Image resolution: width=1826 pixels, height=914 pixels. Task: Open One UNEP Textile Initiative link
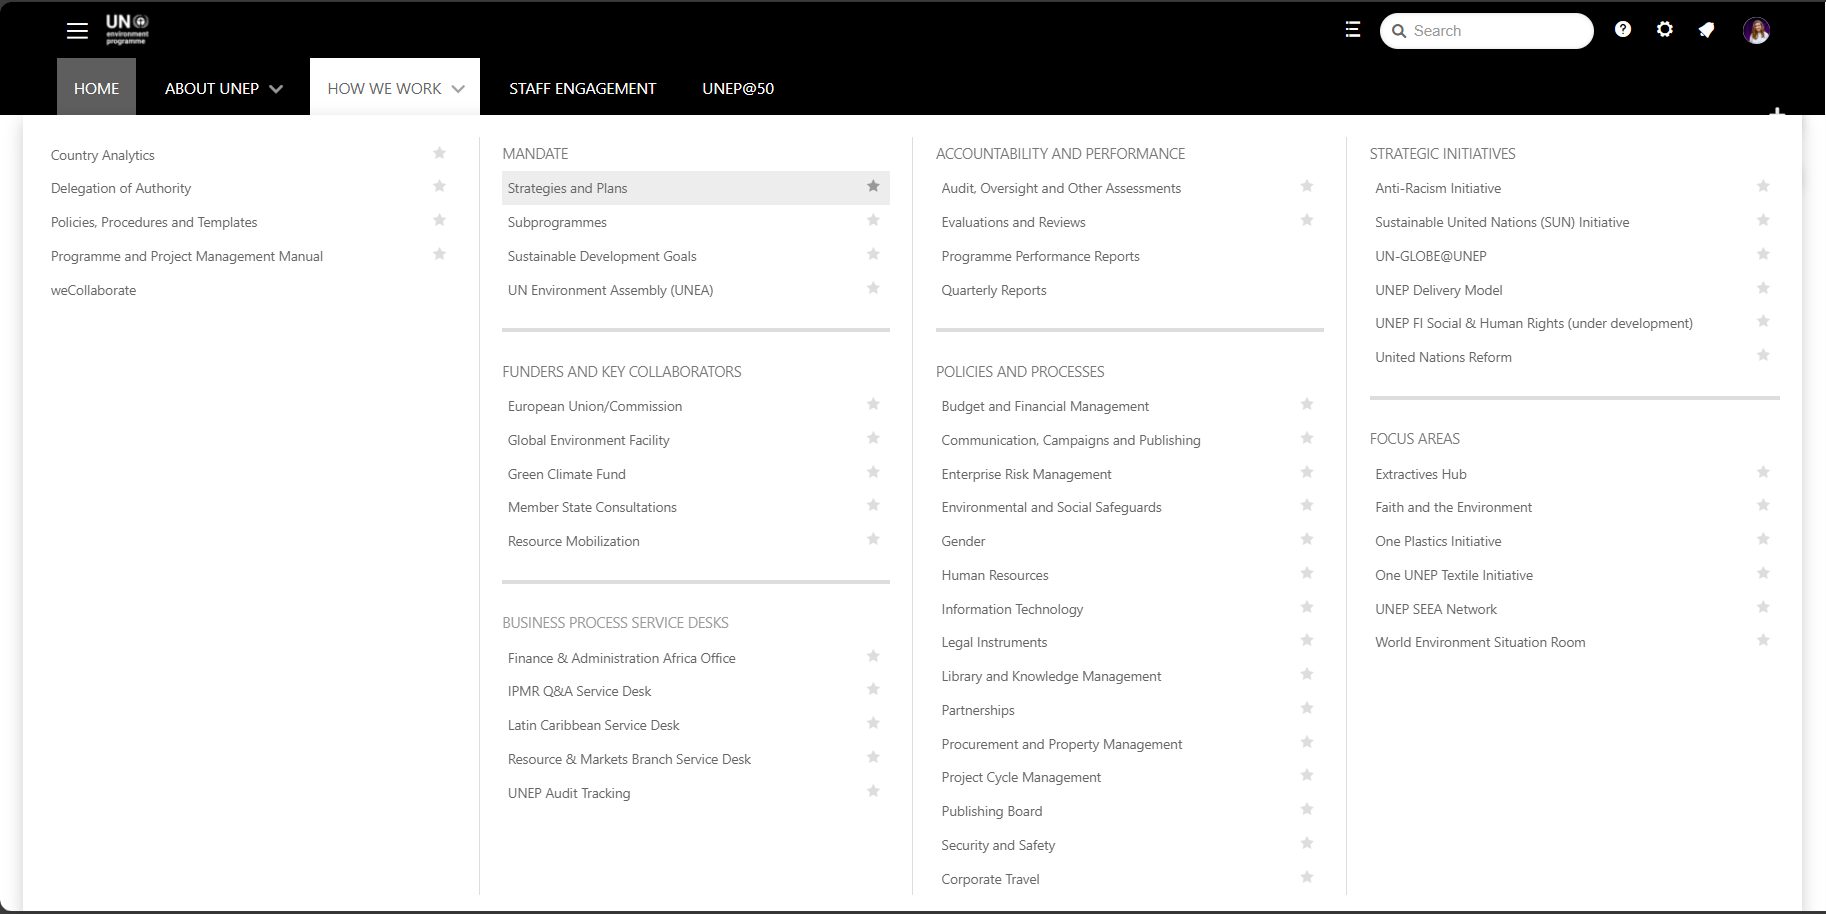1454,575
